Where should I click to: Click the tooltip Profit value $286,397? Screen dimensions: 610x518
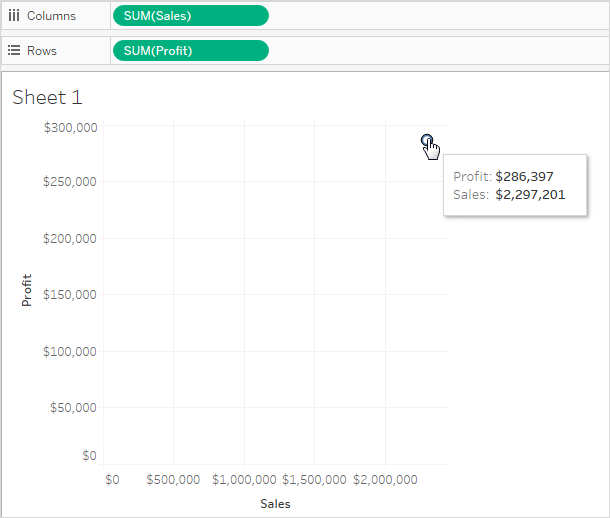(524, 177)
